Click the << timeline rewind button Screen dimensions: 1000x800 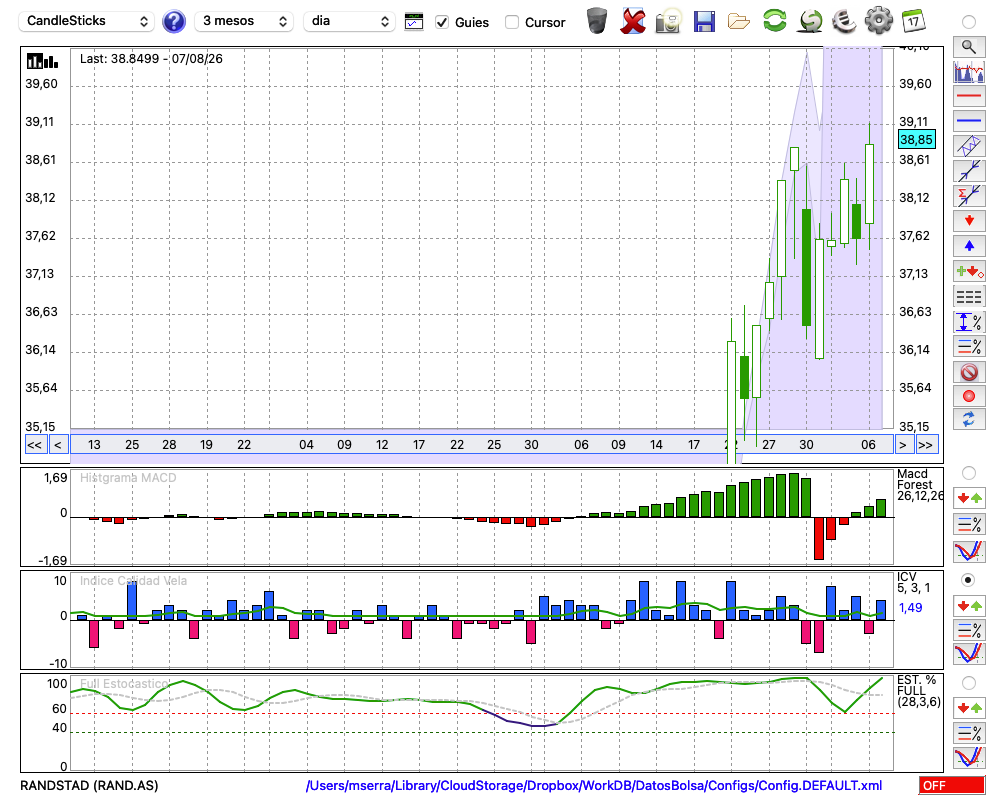click(x=34, y=445)
